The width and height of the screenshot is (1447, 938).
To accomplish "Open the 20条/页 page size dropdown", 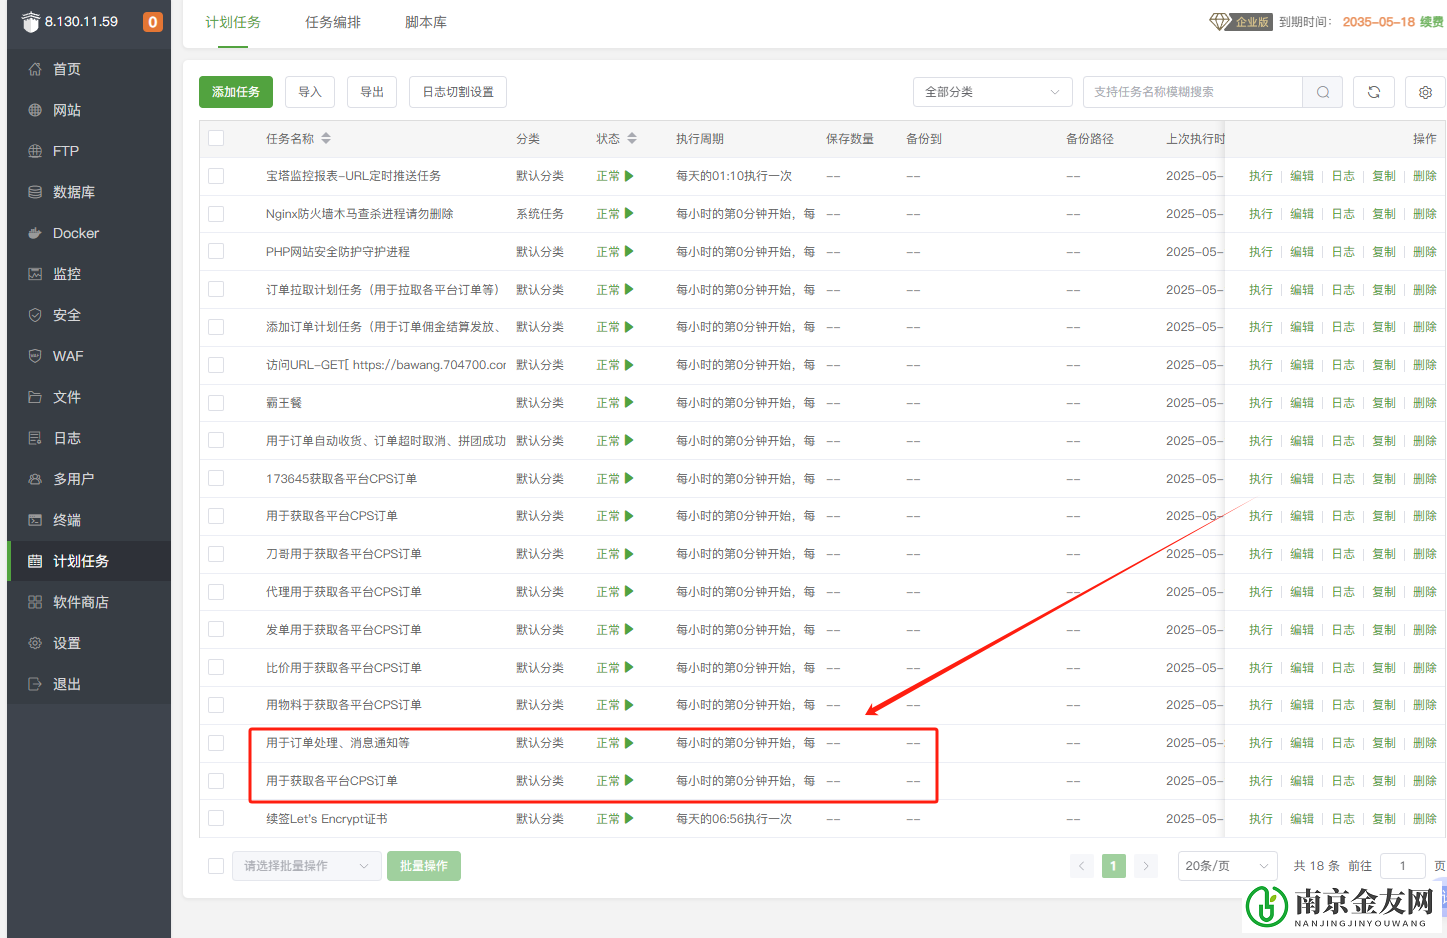I will (x=1226, y=866).
